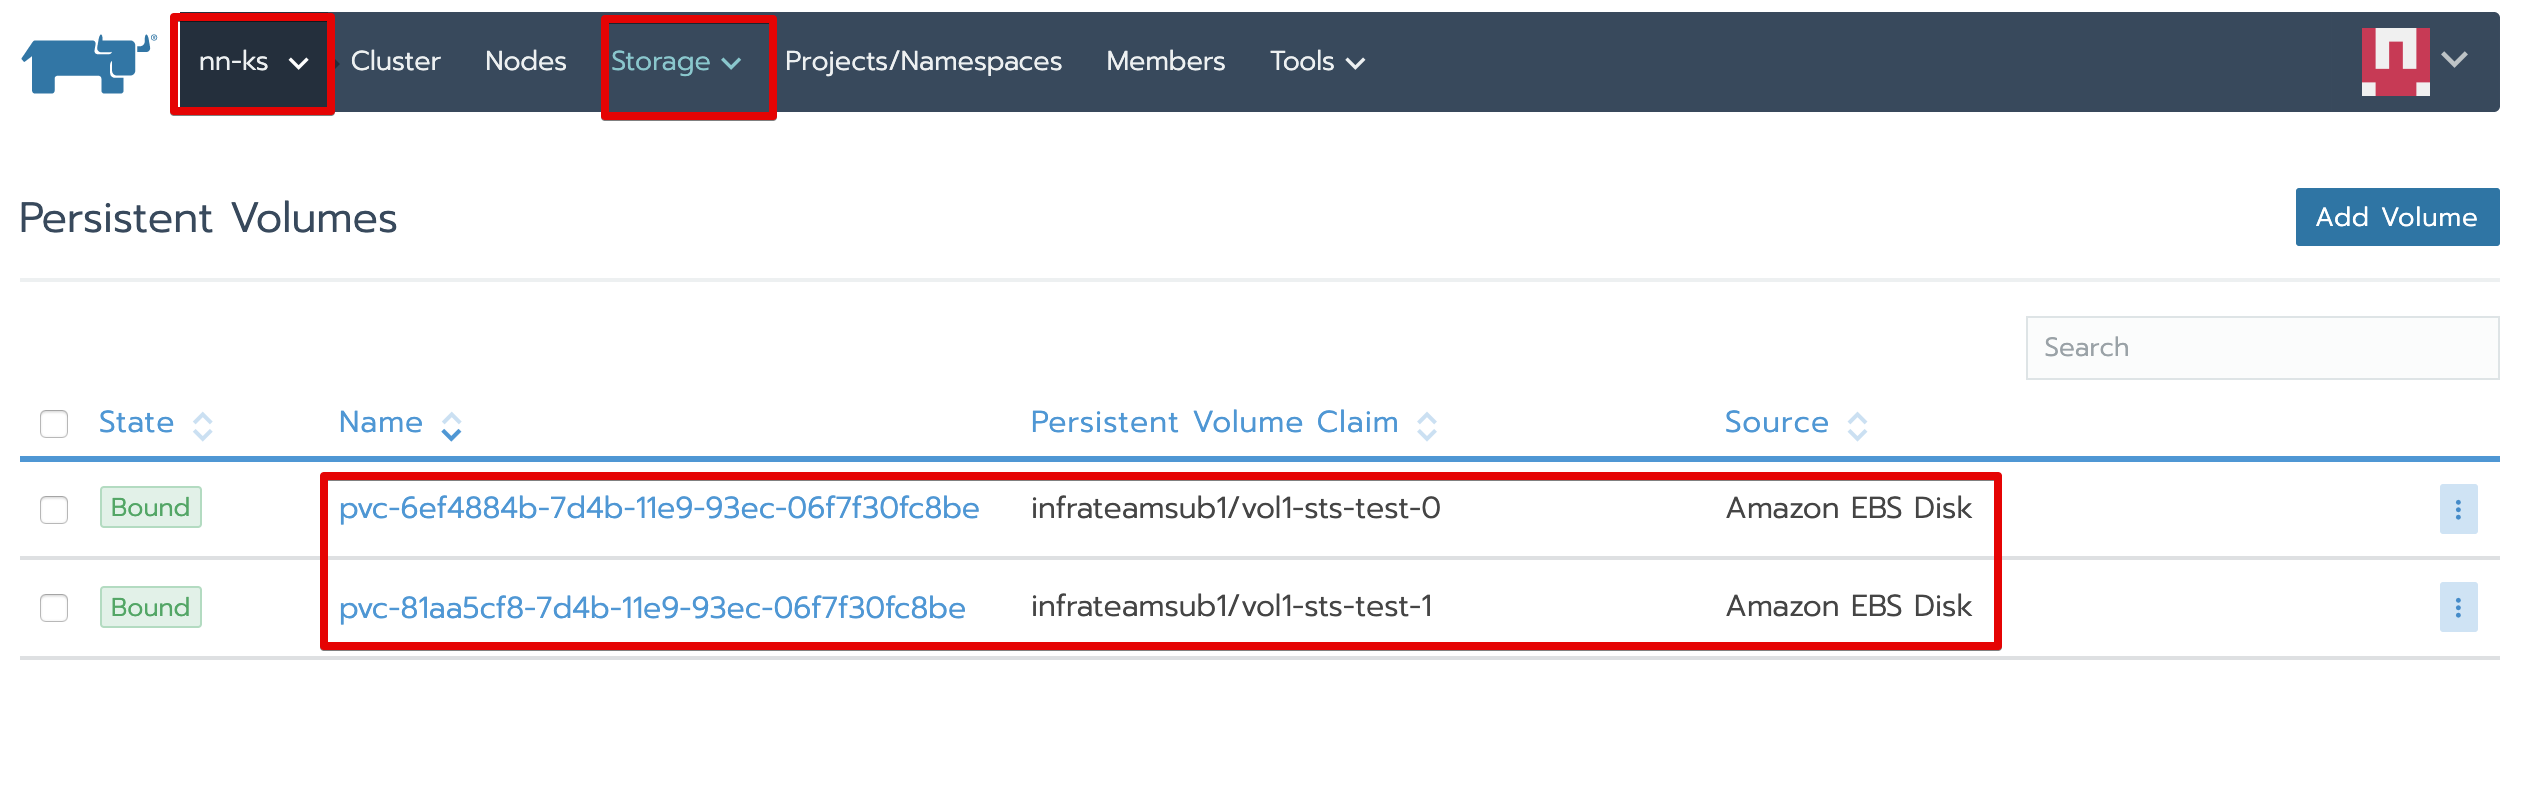Open the Storage dropdown menu

point(675,62)
